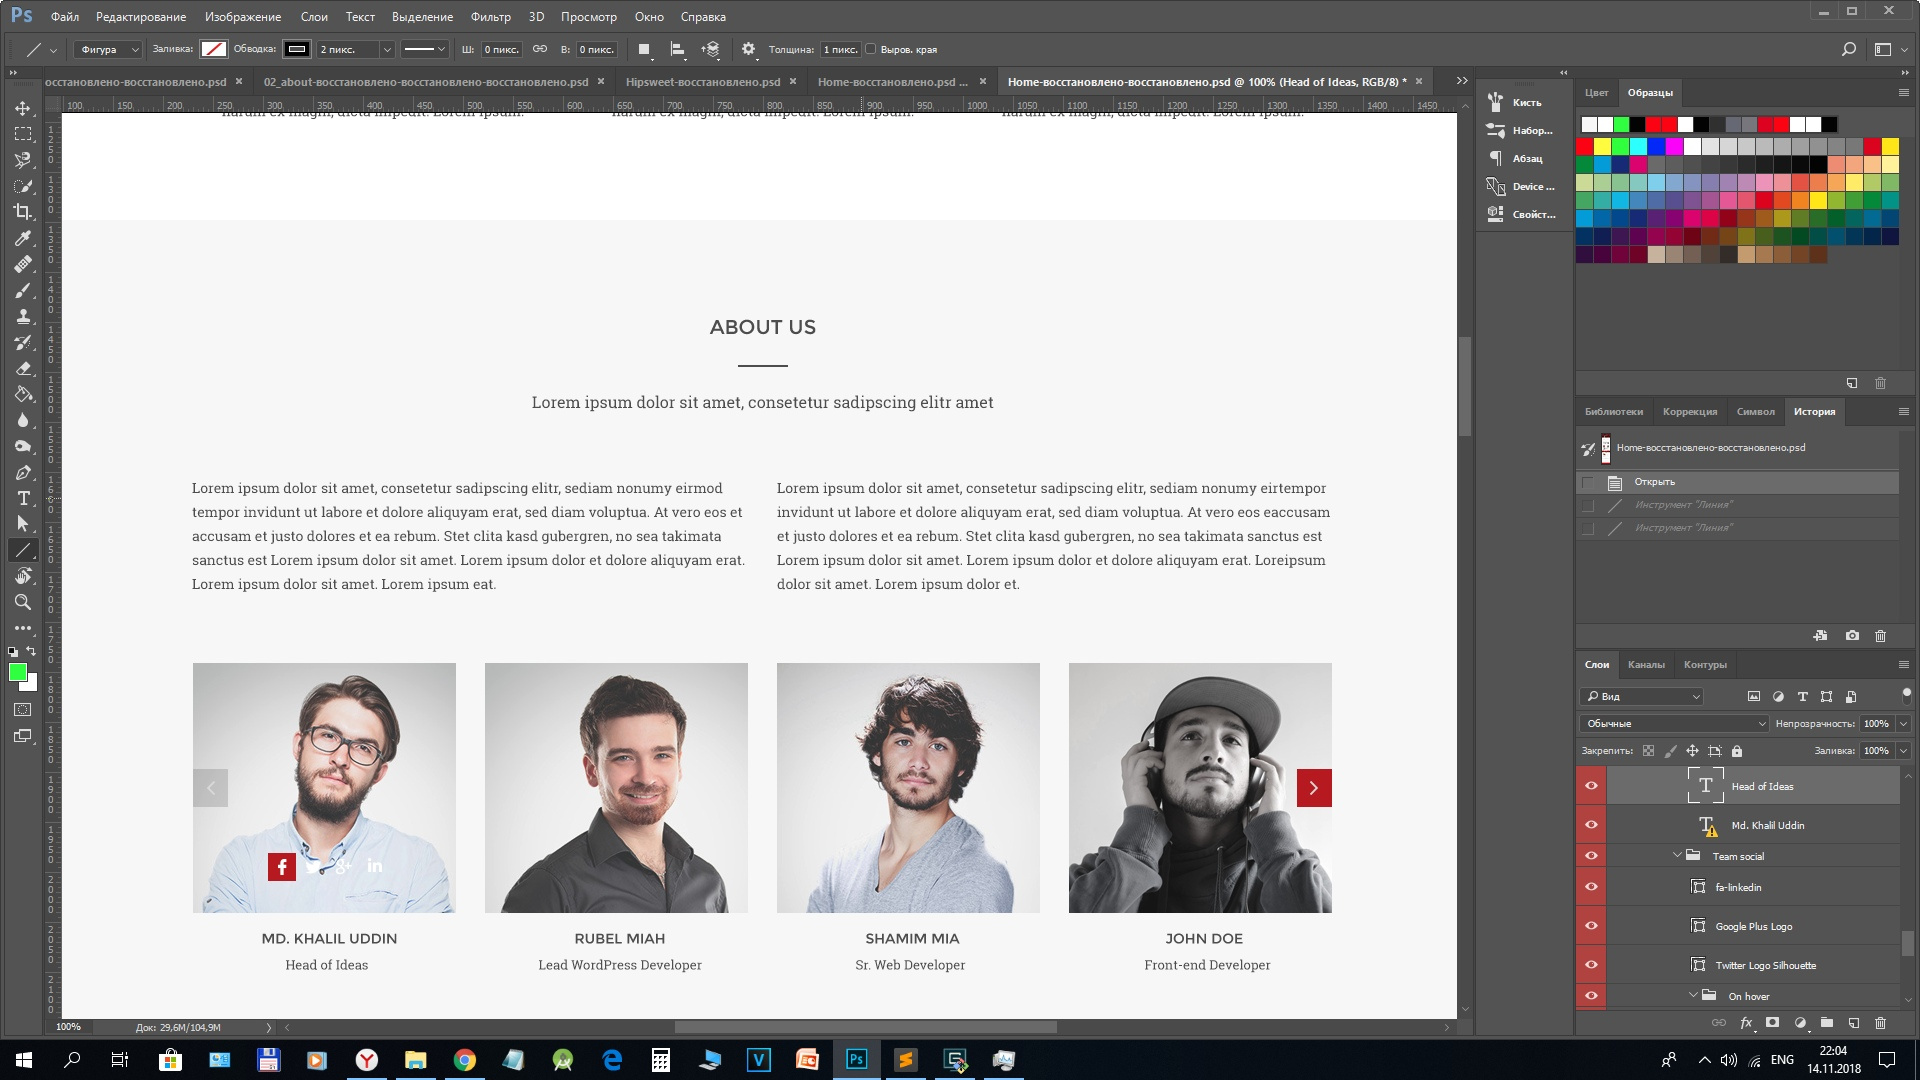Image resolution: width=1920 pixels, height=1080 pixels.
Task: Collapse the On hover group
Action: pos(1693,996)
